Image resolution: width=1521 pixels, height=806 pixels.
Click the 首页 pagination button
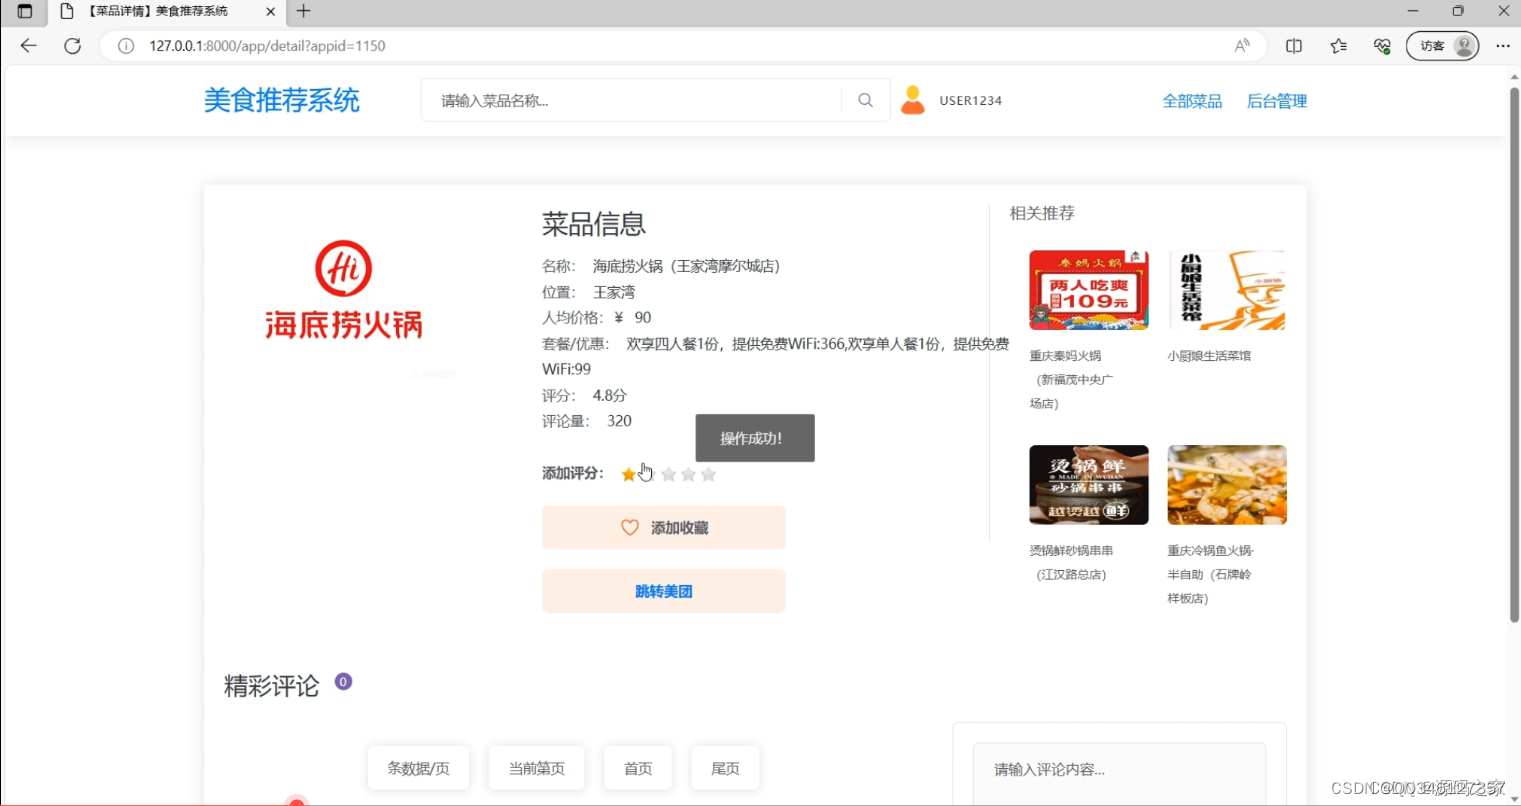coord(637,767)
